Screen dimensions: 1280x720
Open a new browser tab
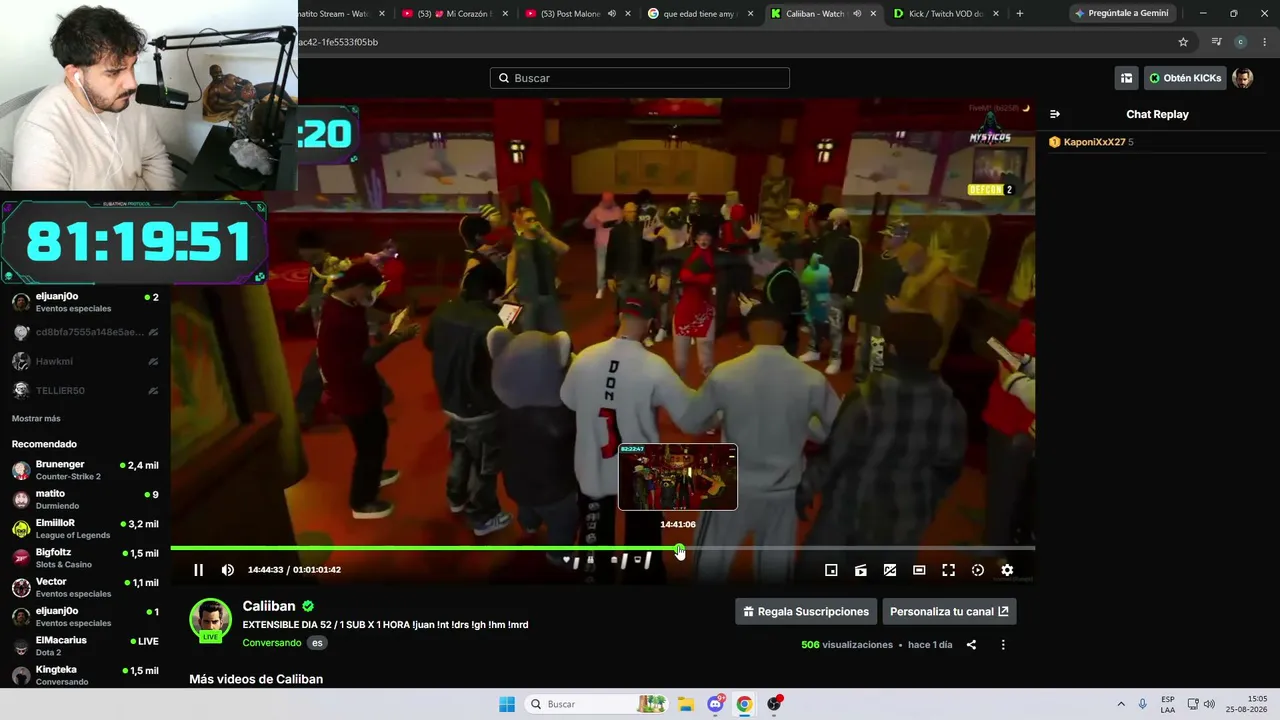[x=1020, y=14]
